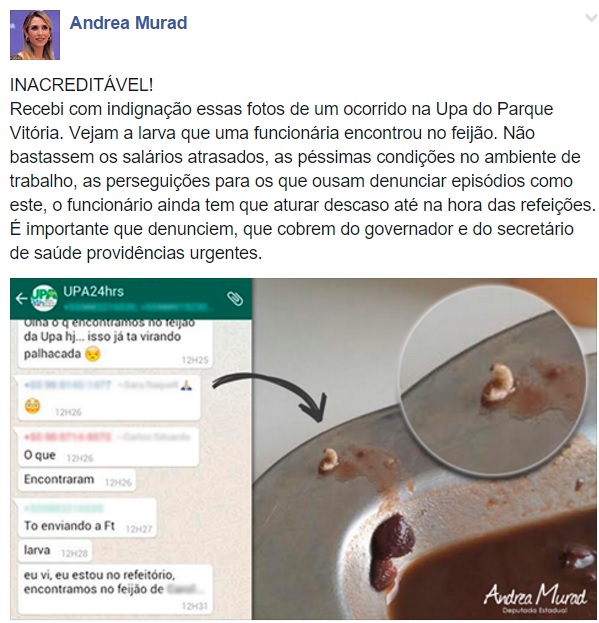Screen dimensions: 599x623
Task: Click the Andrea Murad name link
Action: click(128, 23)
